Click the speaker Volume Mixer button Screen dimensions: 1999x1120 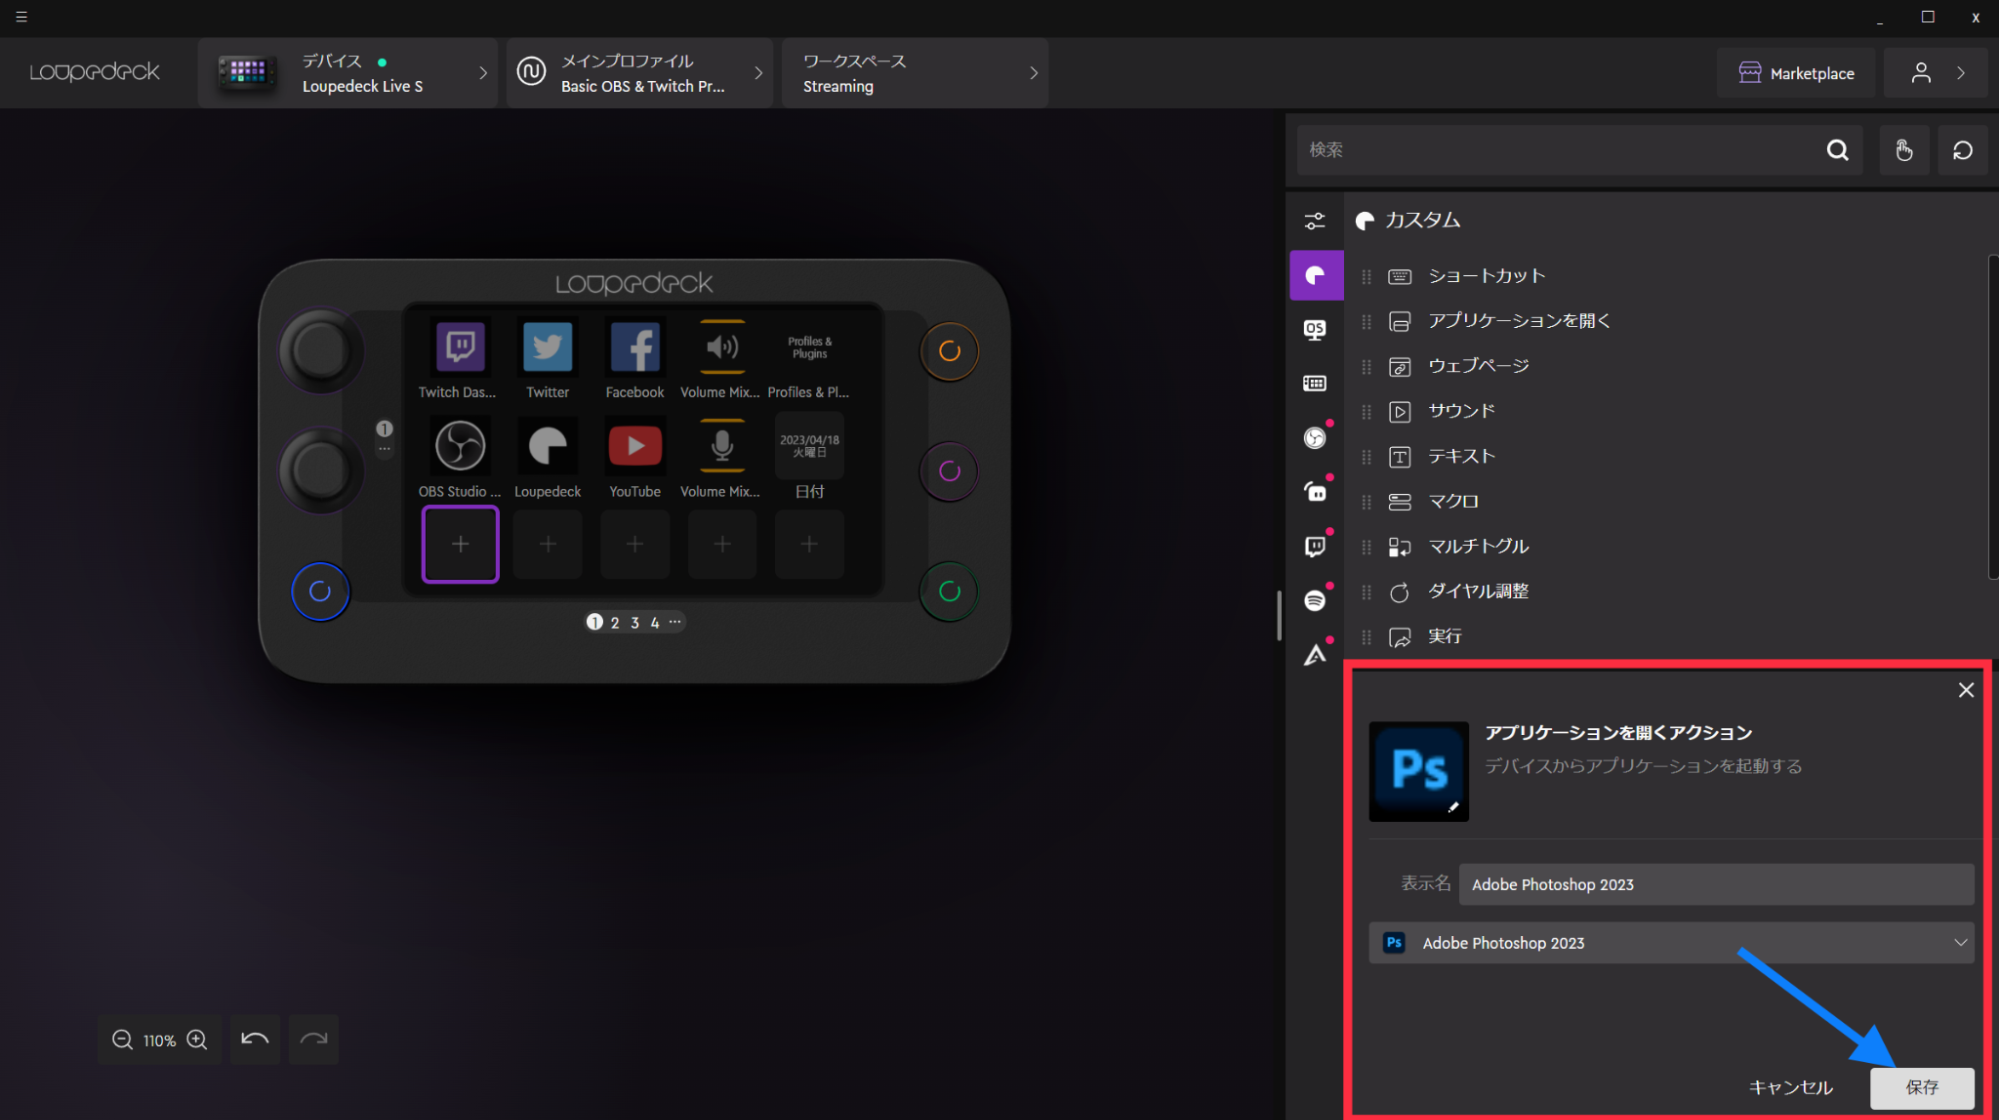[722, 347]
